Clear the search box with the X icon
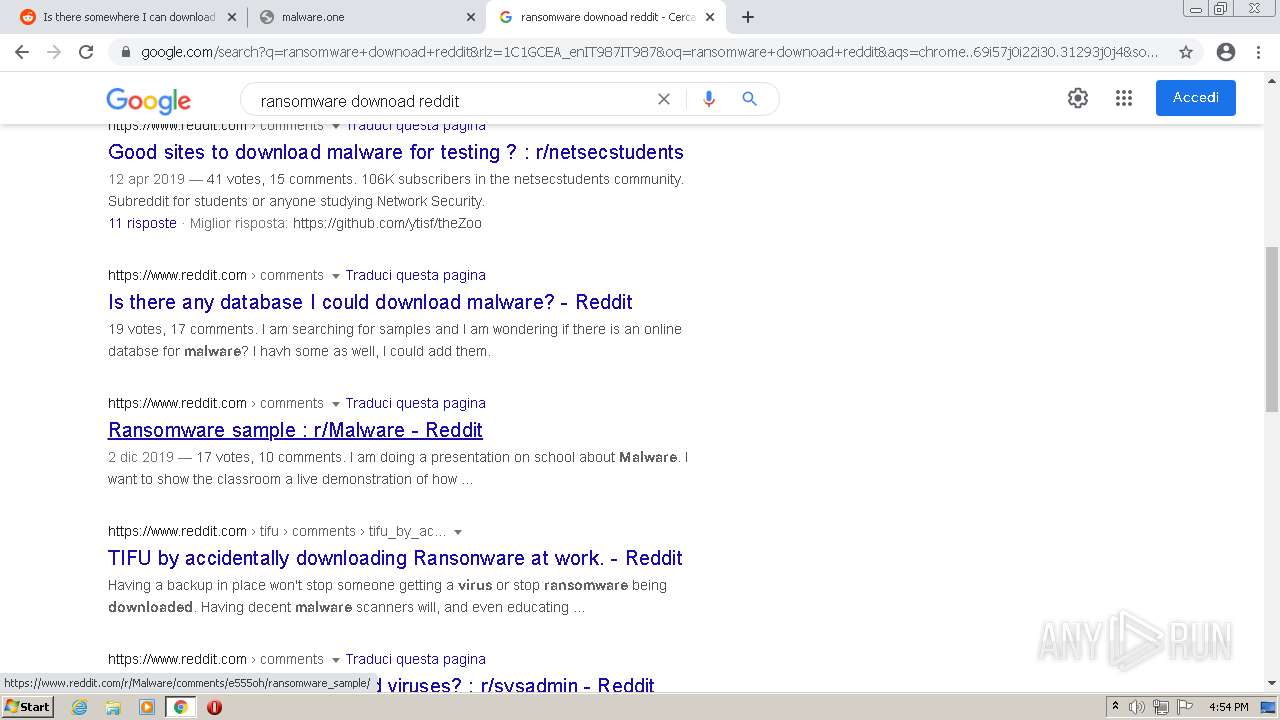The image size is (1280, 720). (663, 99)
